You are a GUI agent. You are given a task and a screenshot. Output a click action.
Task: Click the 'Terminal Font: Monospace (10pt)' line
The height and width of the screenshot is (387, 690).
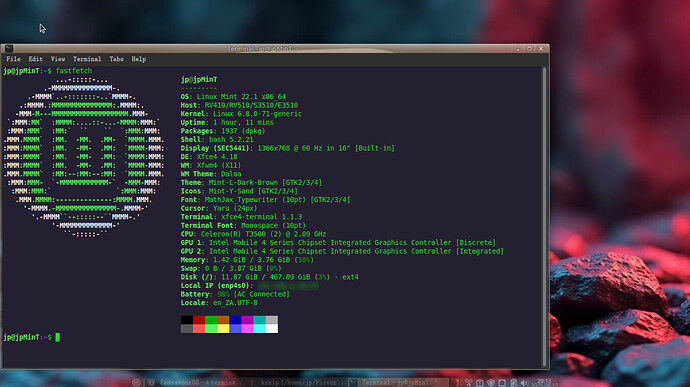point(243,225)
